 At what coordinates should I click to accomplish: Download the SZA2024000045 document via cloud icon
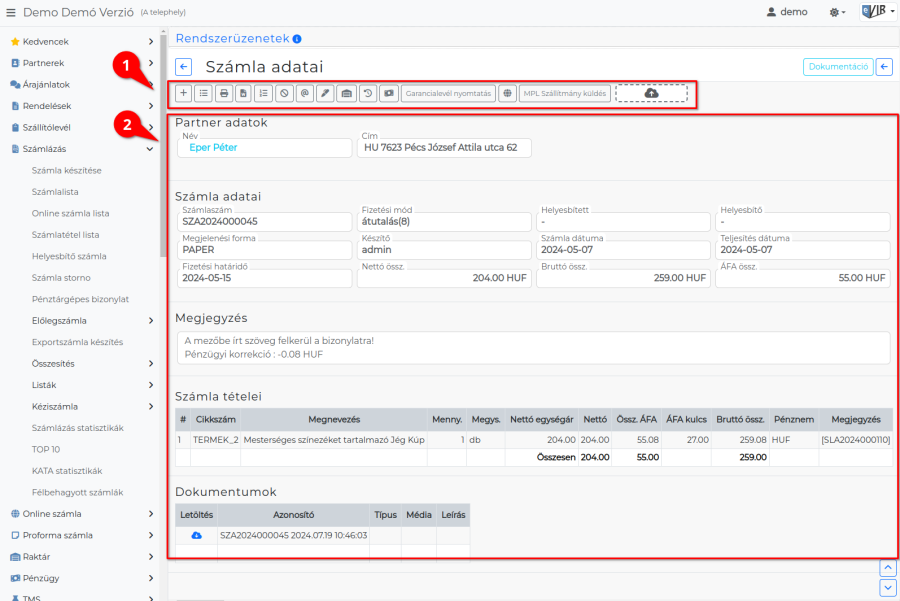click(196, 535)
